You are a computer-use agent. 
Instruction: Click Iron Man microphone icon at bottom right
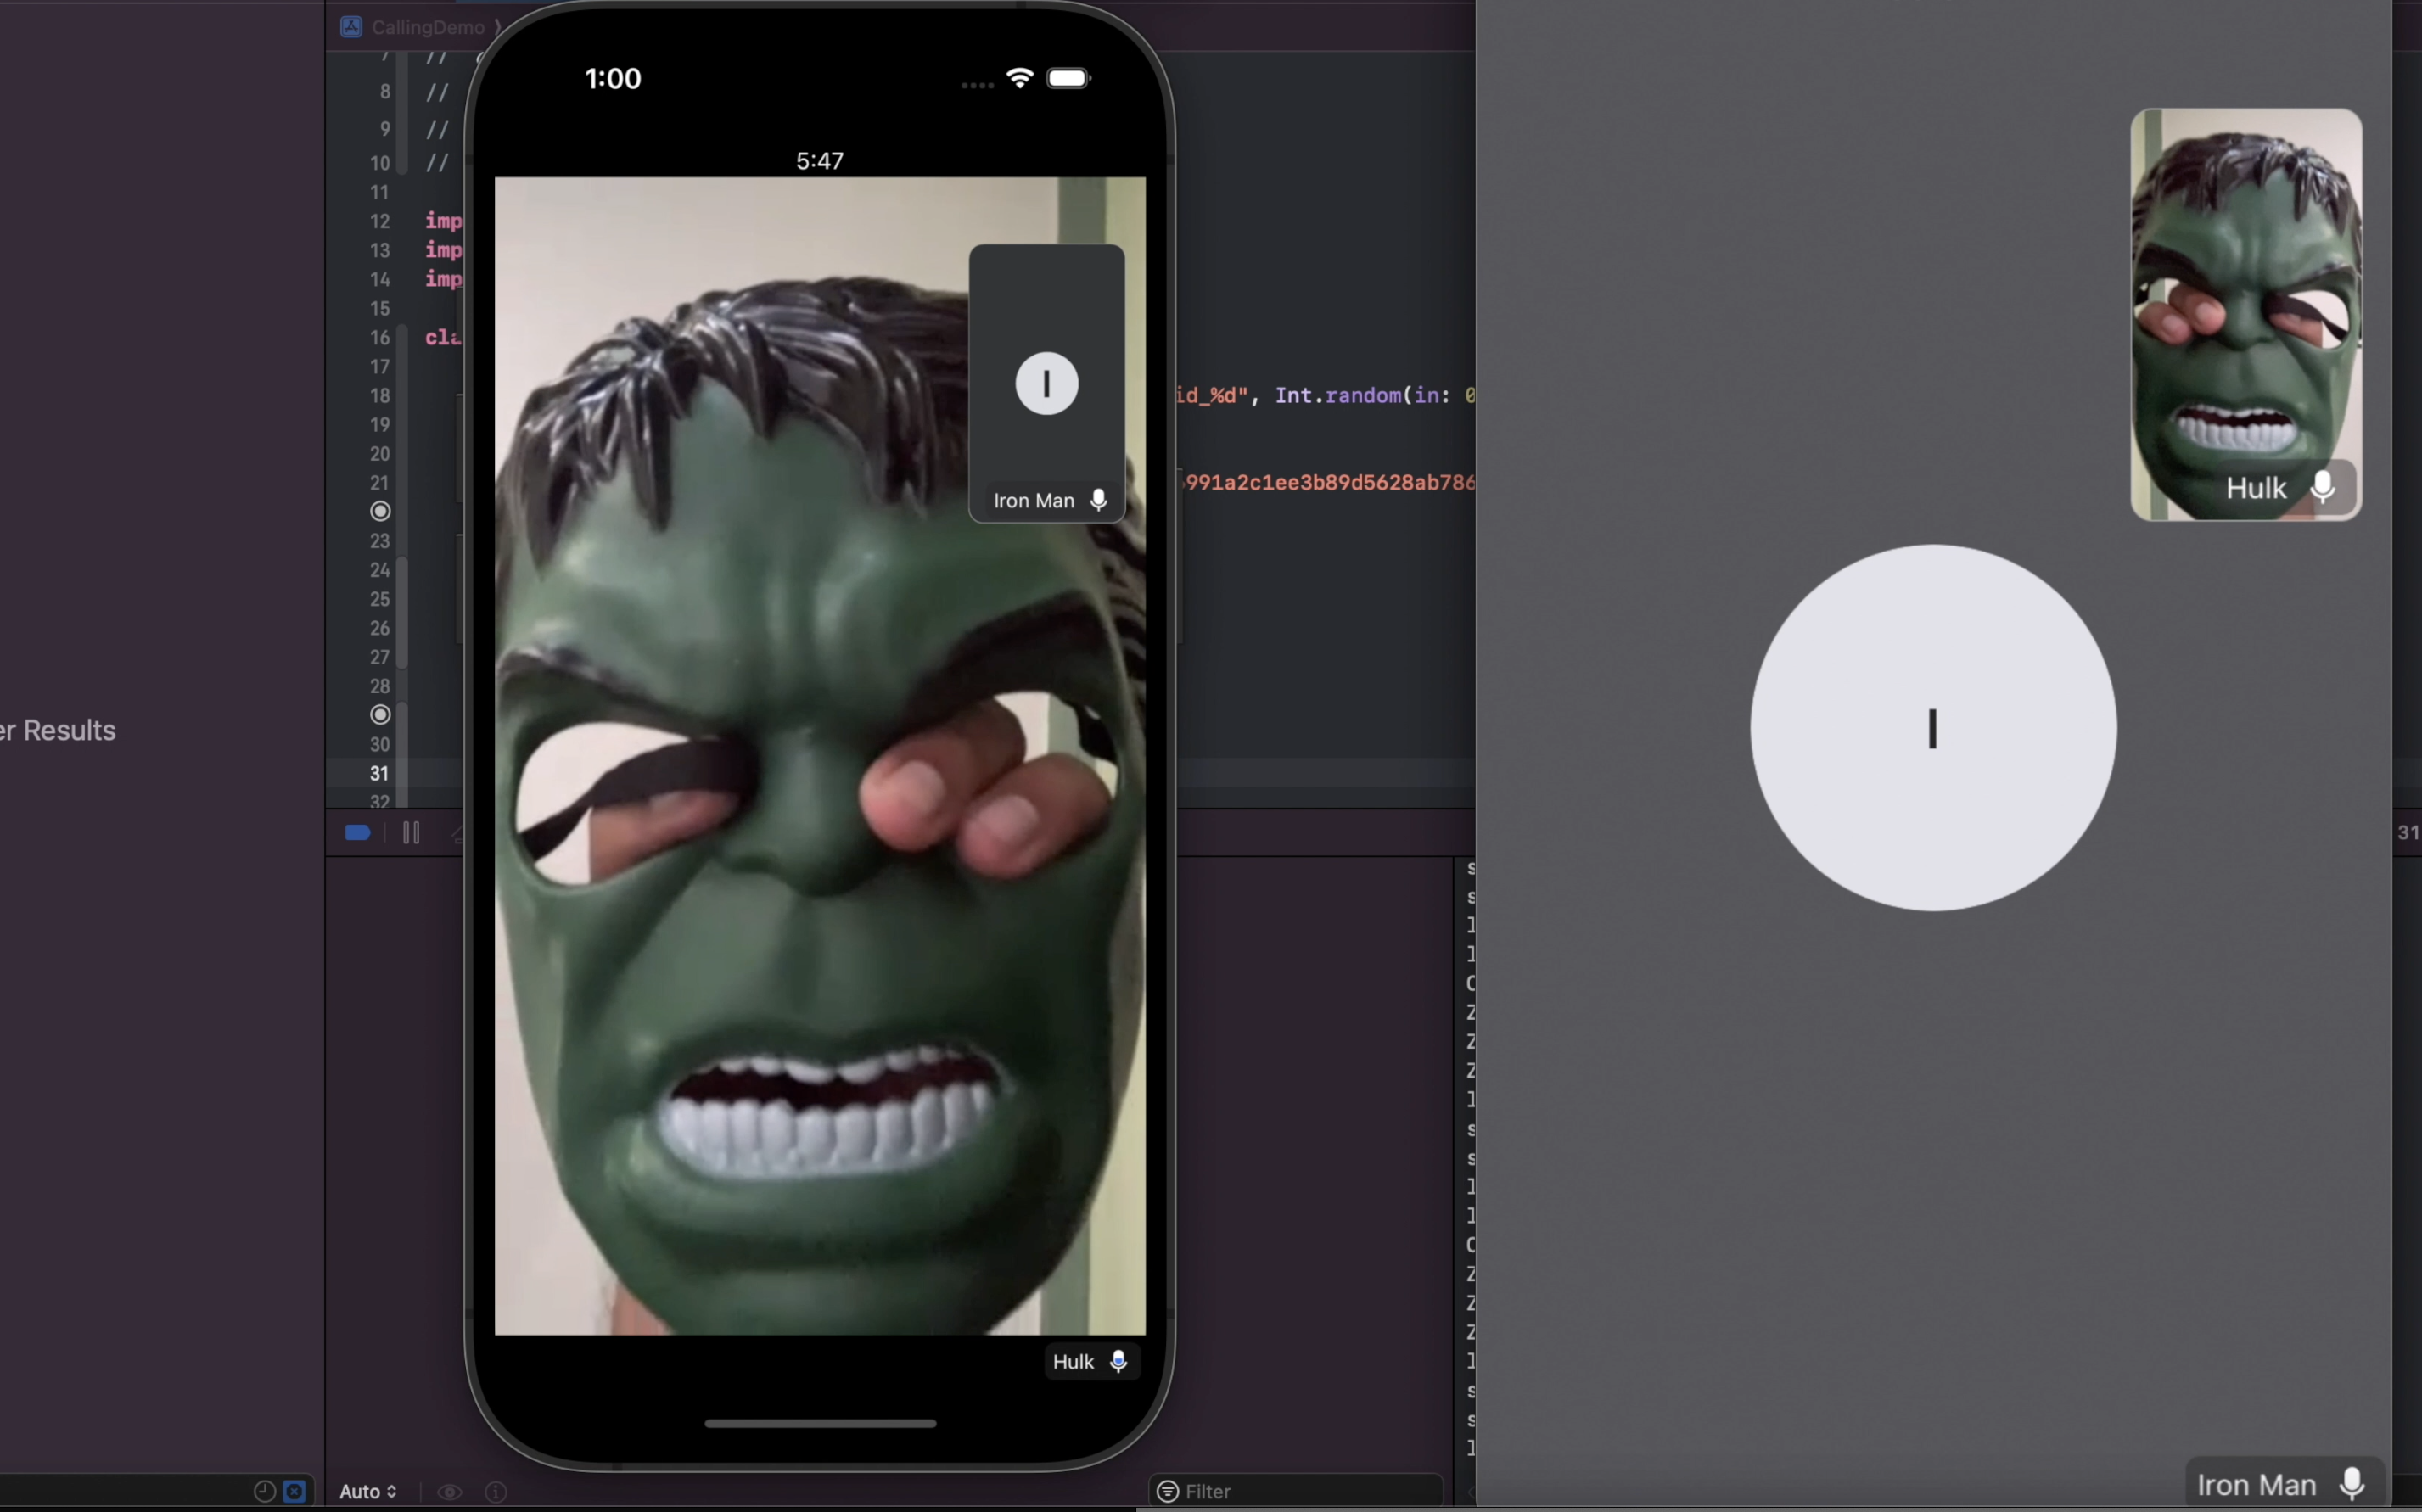coord(2353,1484)
